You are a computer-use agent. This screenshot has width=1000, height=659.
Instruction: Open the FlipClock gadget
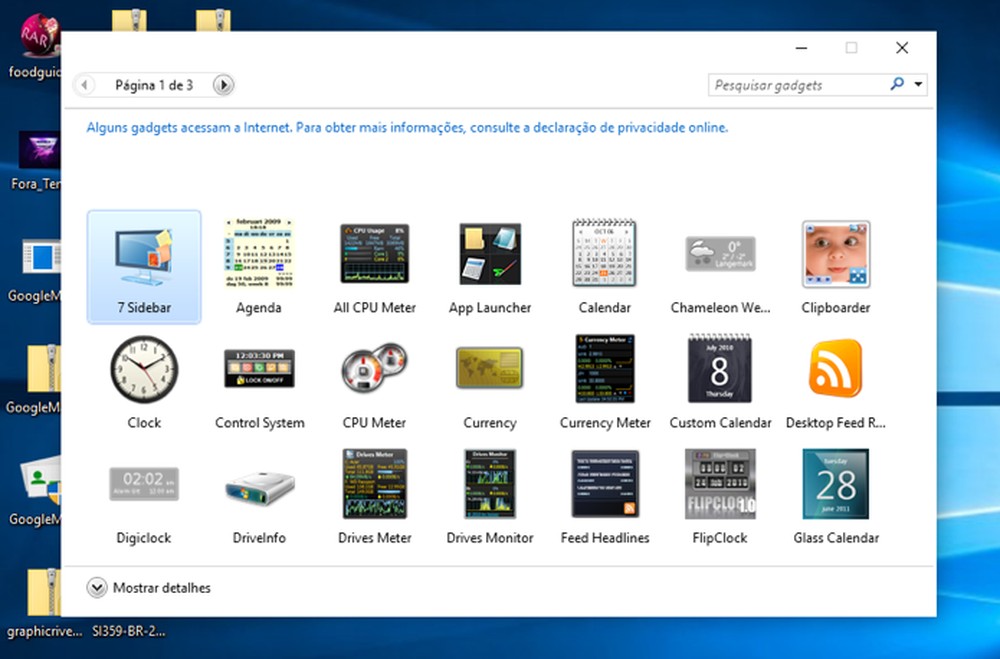click(720, 485)
